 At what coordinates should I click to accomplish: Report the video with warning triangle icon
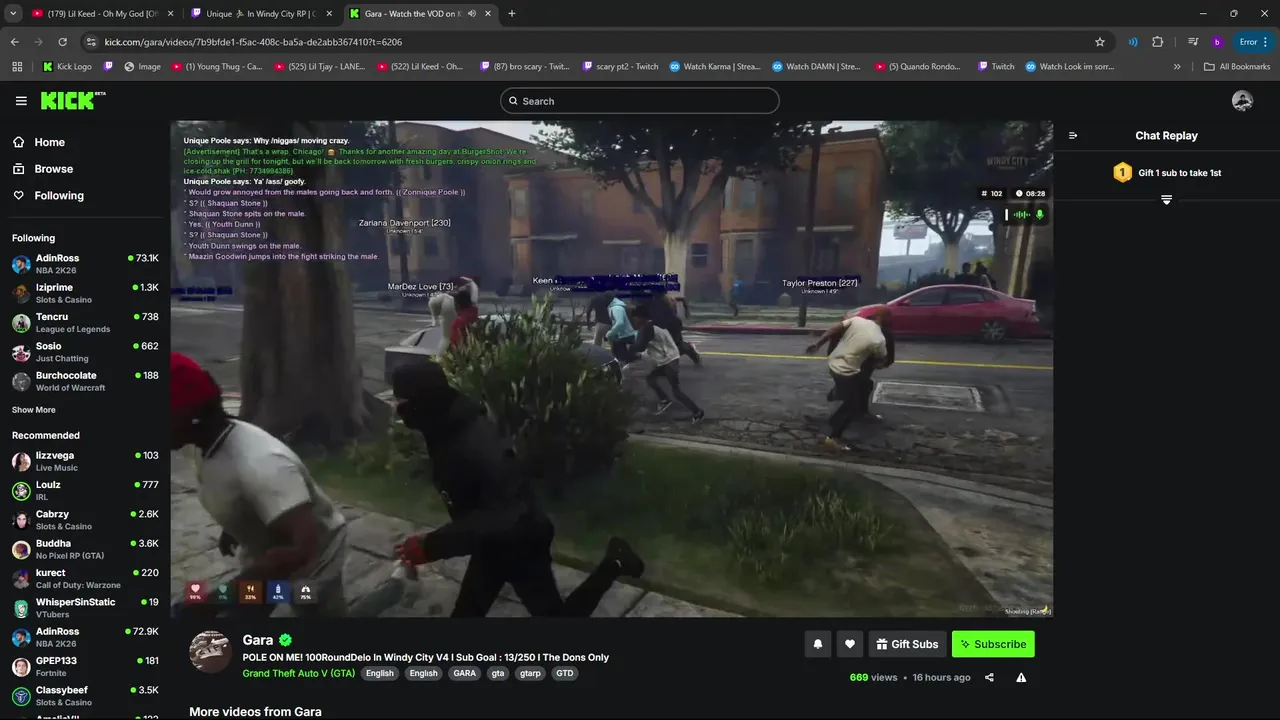pos(1021,677)
